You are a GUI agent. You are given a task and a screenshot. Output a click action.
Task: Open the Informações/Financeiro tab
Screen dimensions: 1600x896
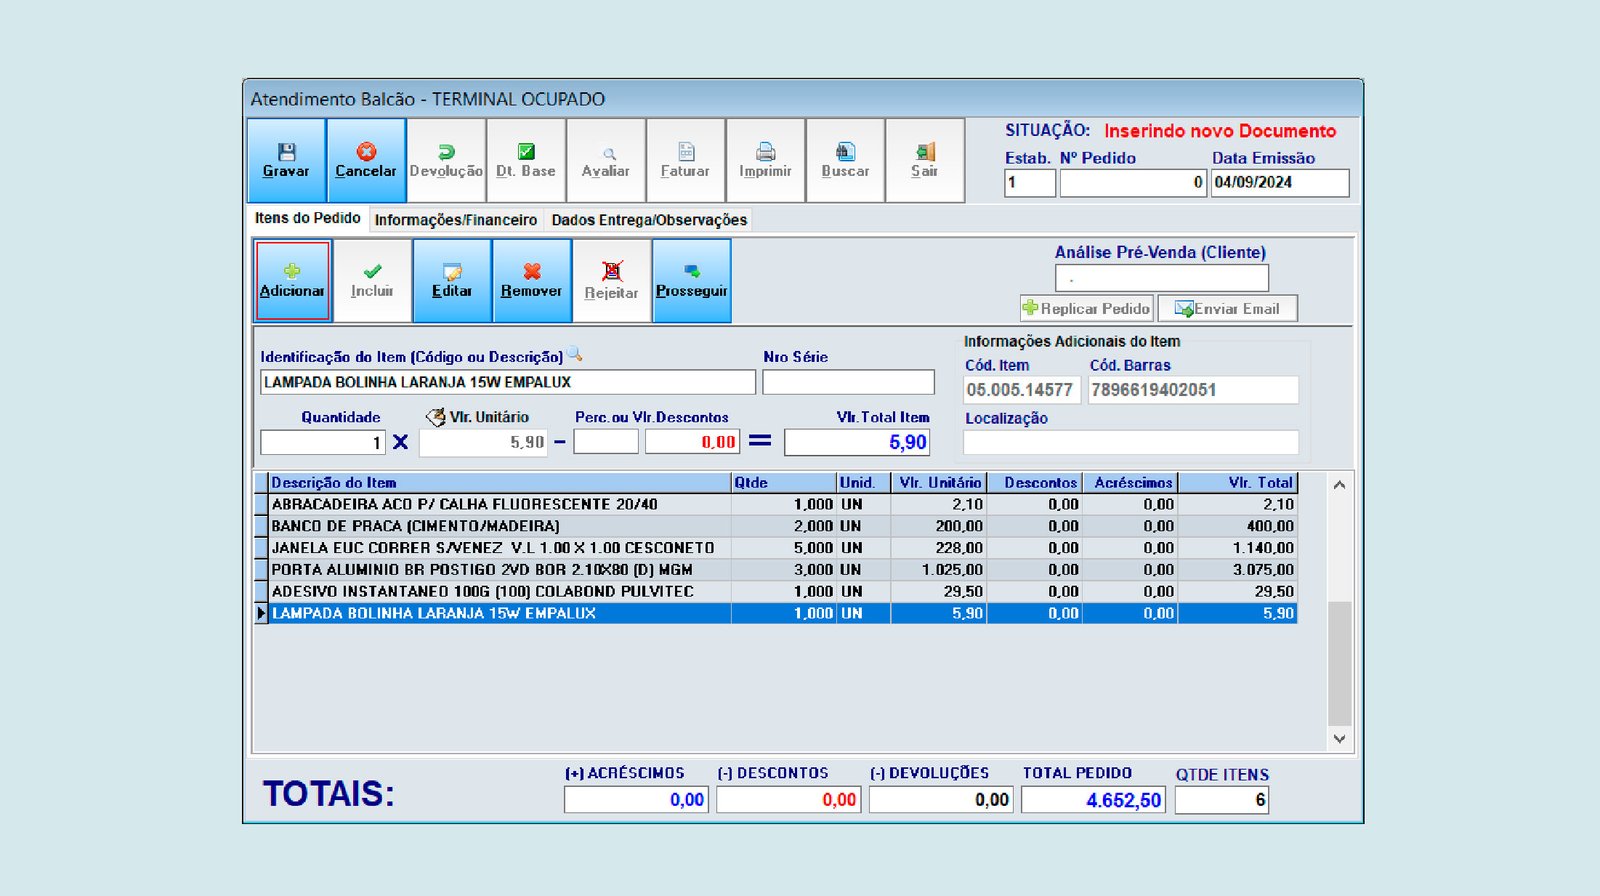click(x=456, y=220)
